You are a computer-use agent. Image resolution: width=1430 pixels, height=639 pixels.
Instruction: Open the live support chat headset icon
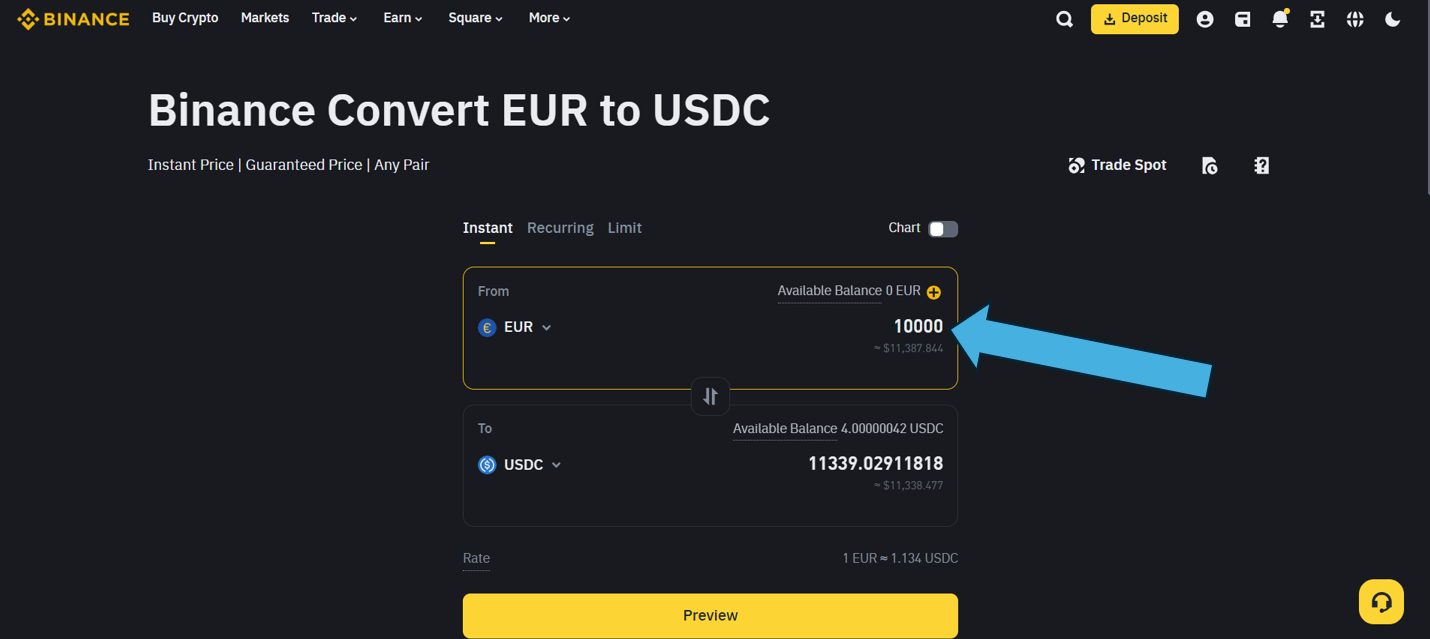tap(1381, 602)
